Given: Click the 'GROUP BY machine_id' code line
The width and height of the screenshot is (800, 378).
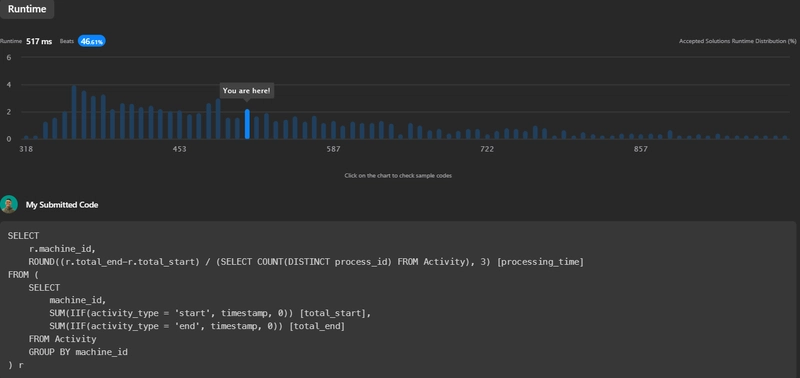Looking at the screenshot, I should pos(78,352).
